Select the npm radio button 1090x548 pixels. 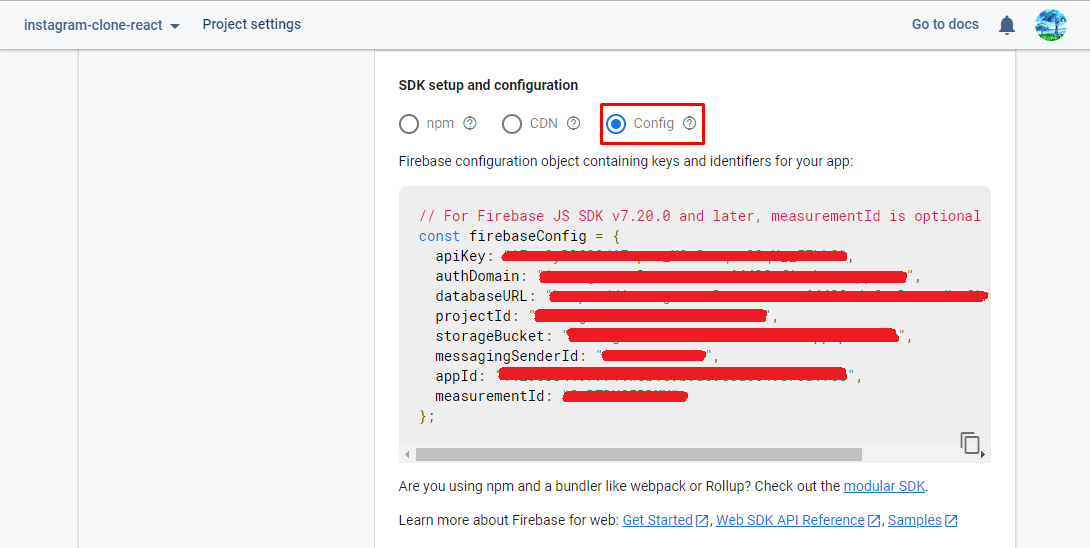click(409, 124)
